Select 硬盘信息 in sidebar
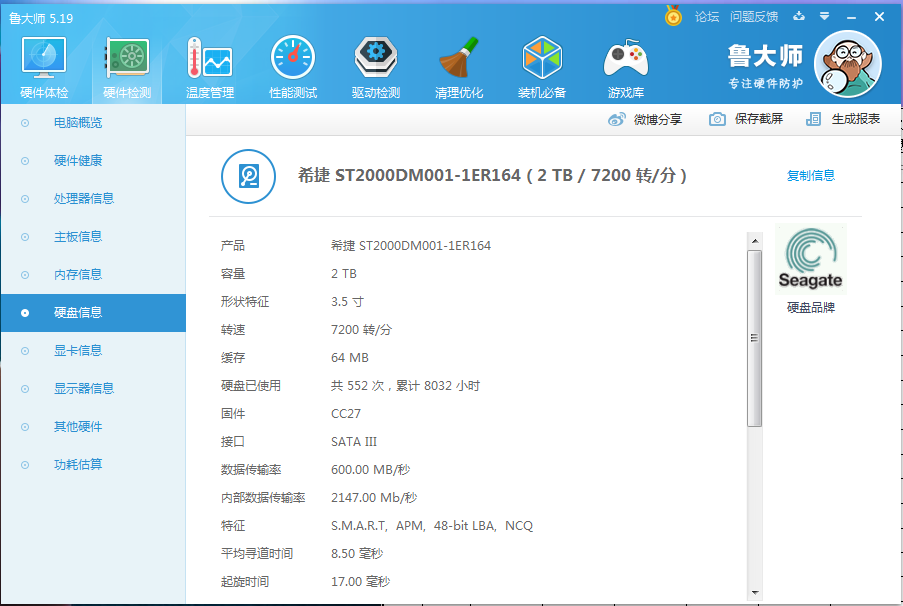The width and height of the screenshot is (903, 606). click(93, 313)
